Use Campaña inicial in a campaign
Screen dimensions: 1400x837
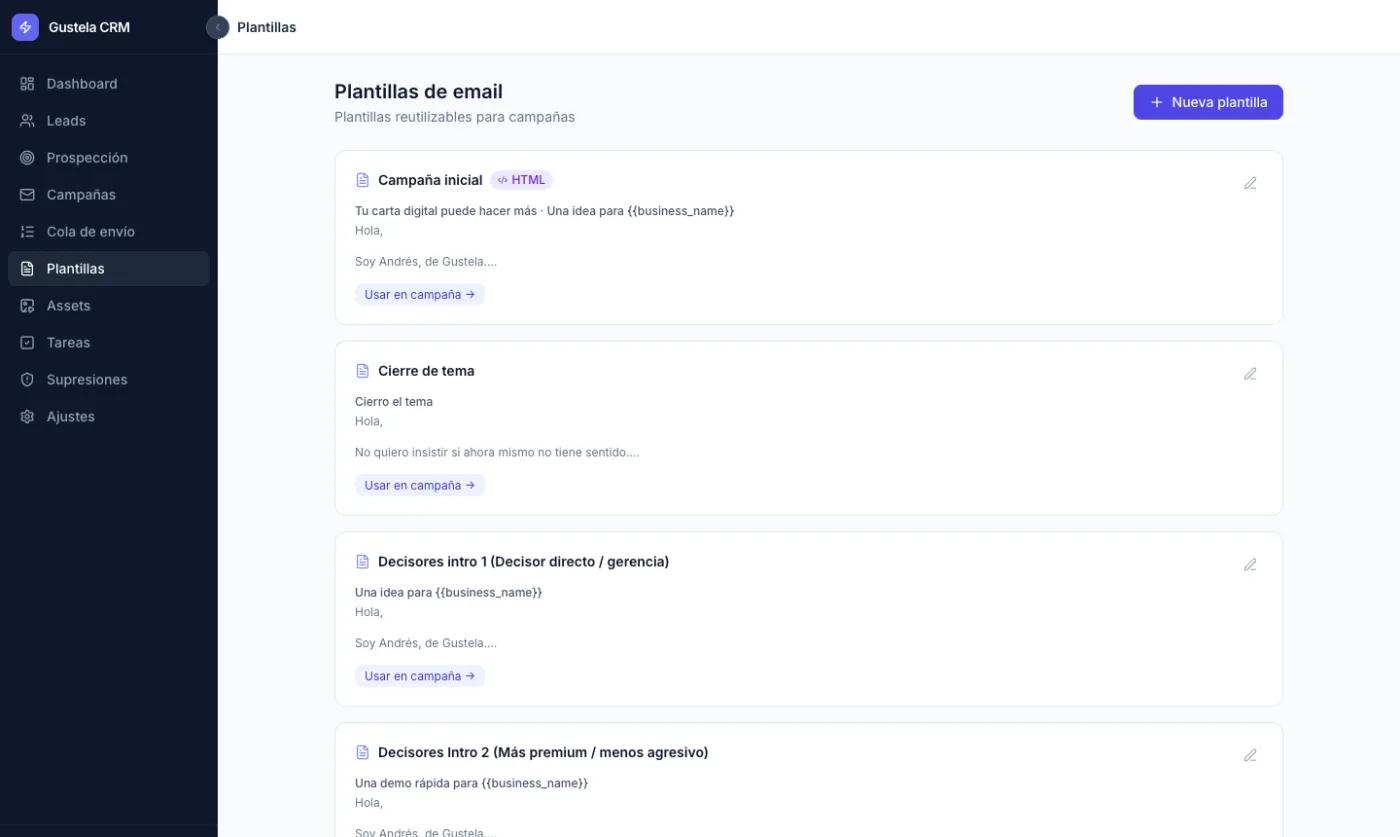(420, 295)
